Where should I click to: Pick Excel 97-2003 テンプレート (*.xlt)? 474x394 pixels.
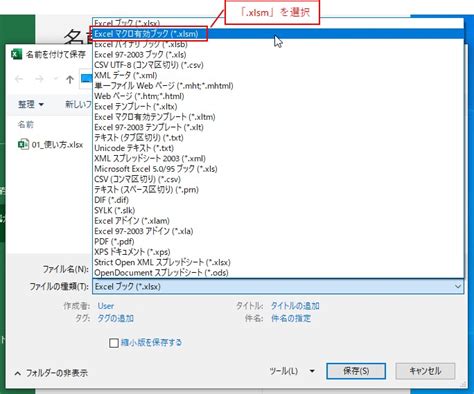[x=278, y=127]
